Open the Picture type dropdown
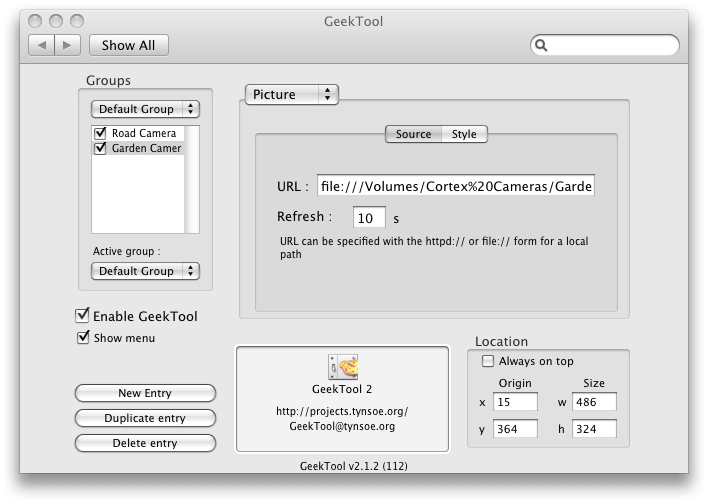The width and height of the screenshot is (708, 503). point(292,94)
